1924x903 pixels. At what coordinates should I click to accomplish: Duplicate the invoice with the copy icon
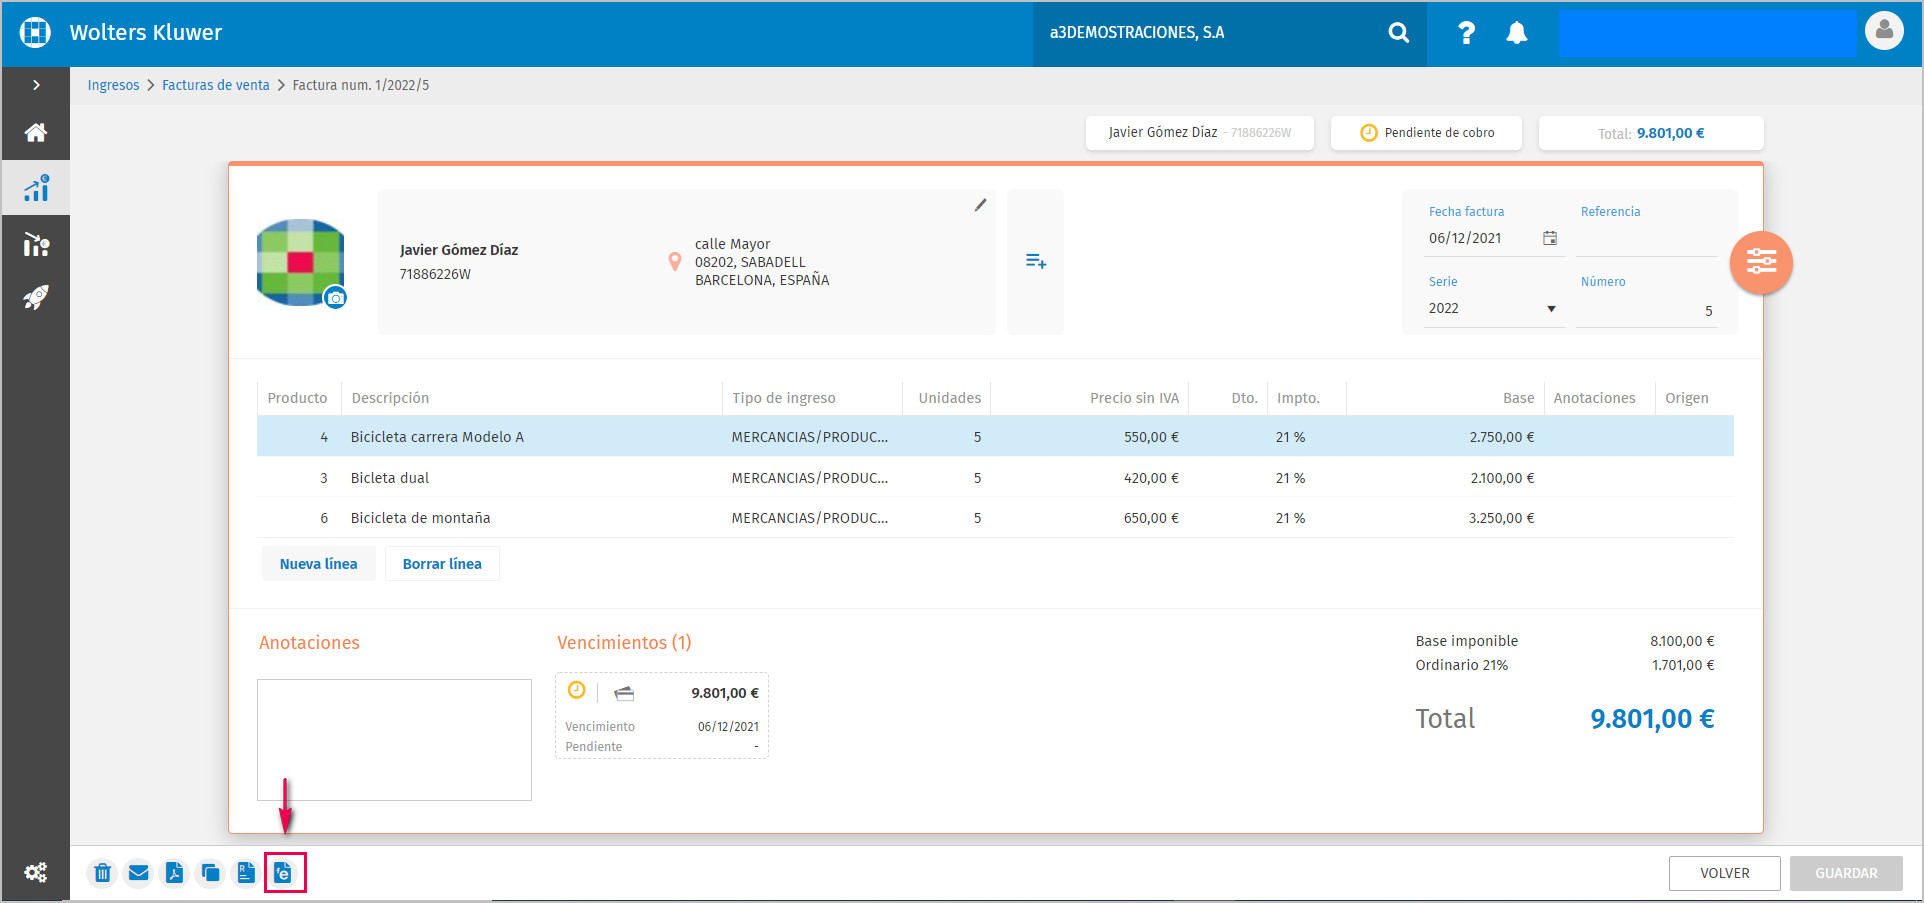click(210, 873)
